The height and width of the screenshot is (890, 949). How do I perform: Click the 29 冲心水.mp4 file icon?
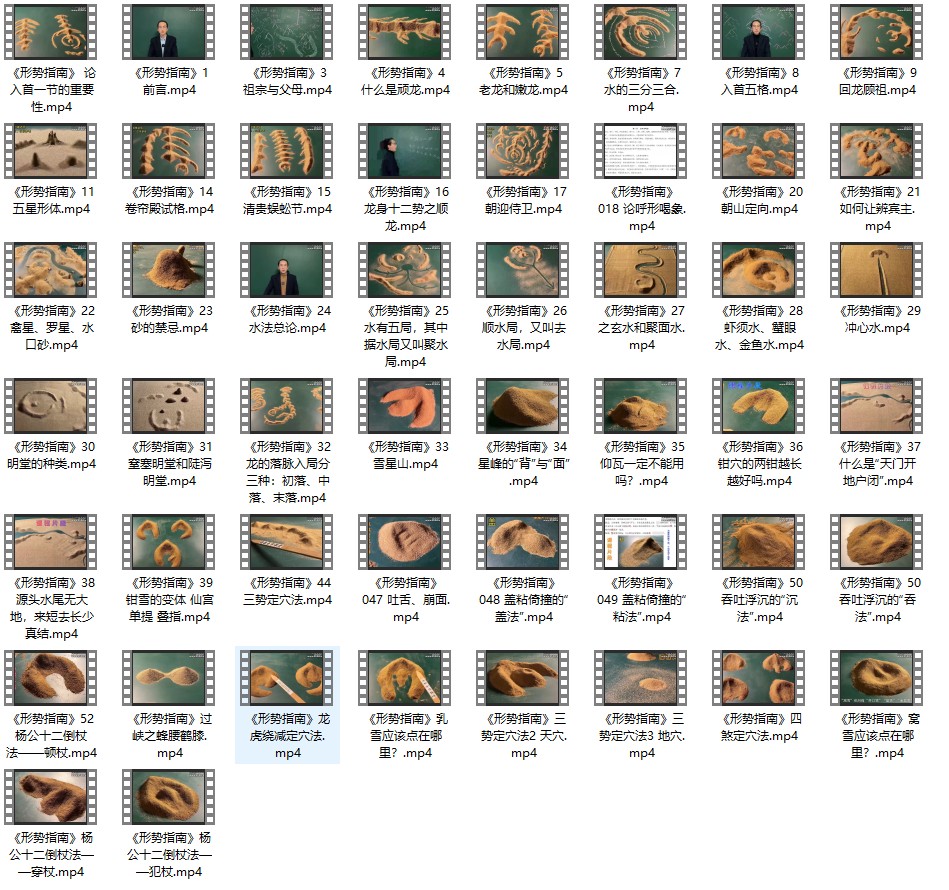[x=878, y=270]
